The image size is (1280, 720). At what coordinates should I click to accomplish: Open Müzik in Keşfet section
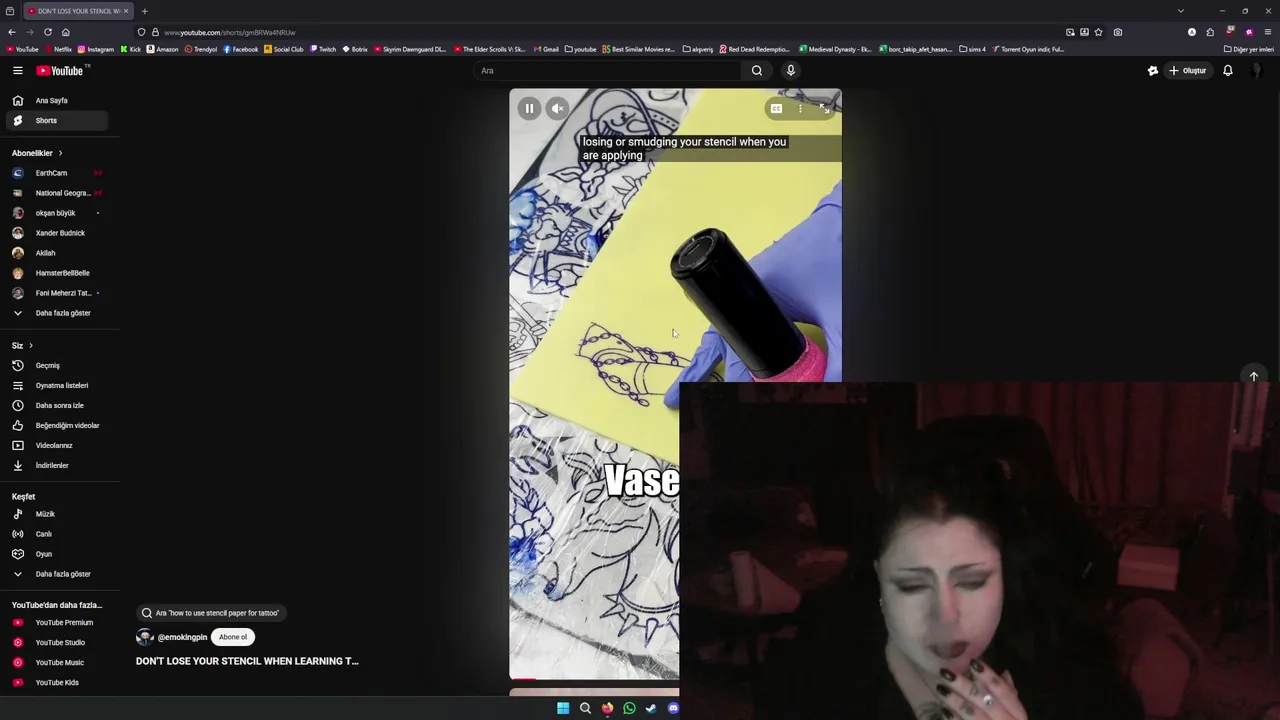coord(55,514)
